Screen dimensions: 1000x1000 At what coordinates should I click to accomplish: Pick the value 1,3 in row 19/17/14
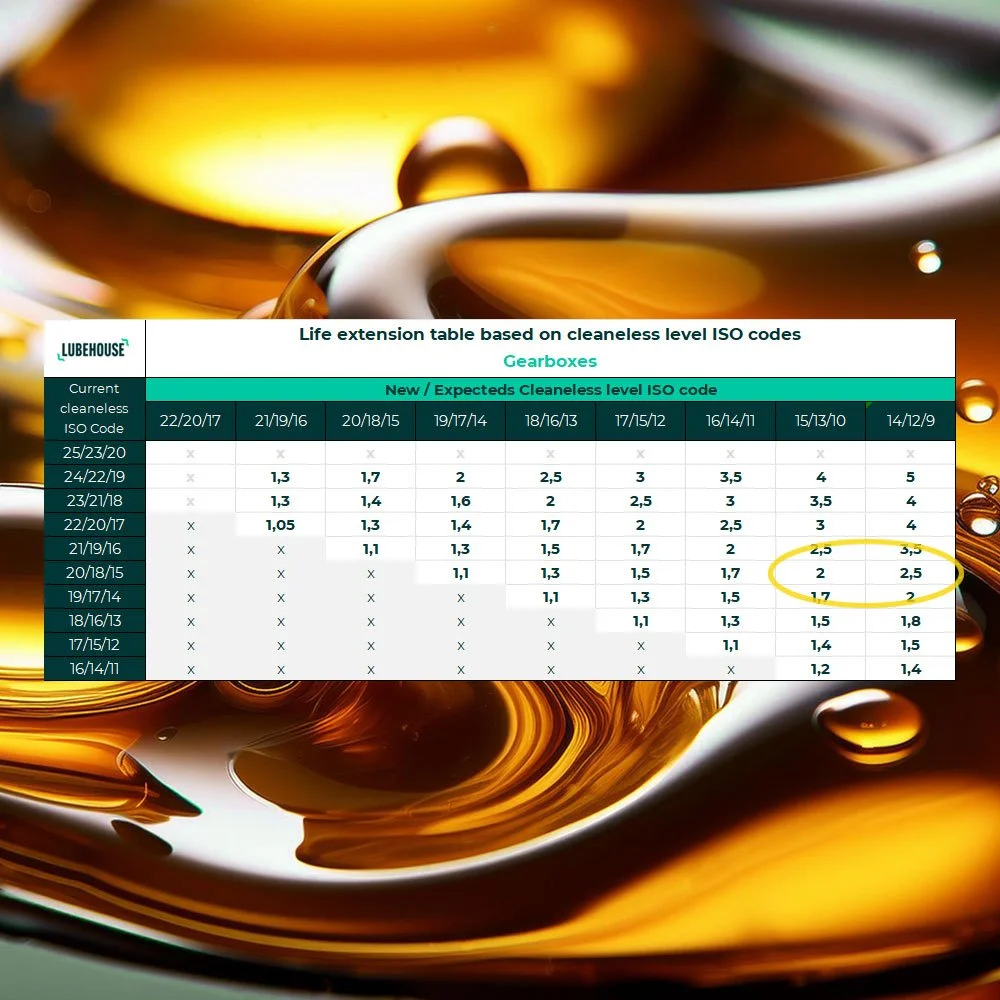640,597
